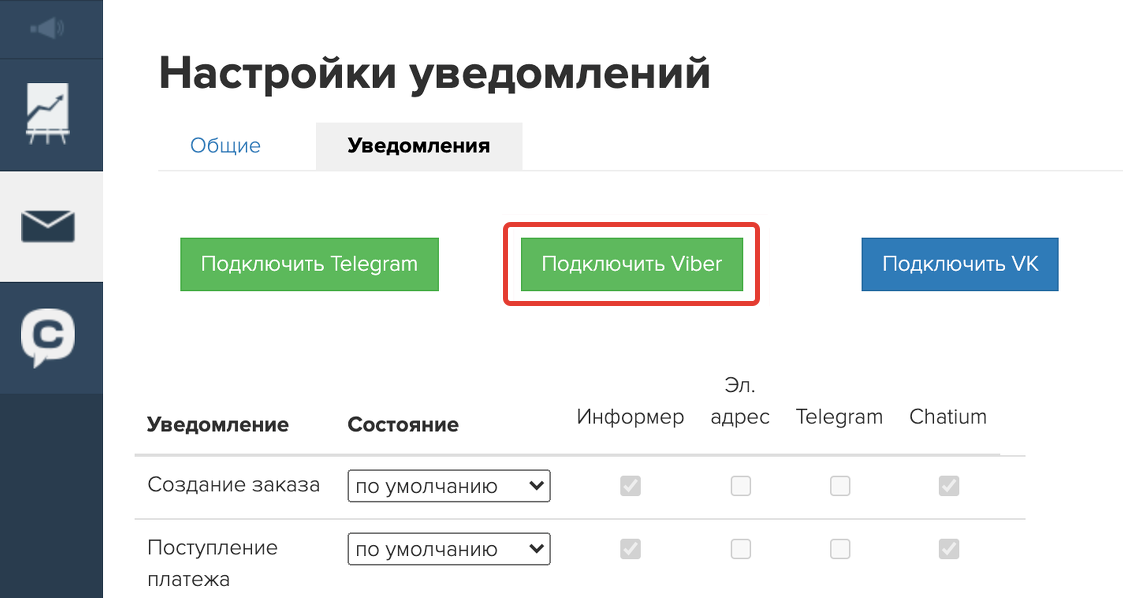Open the Chatium chat bubble icon
The image size is (1123, 598).
tap(48, 337)
